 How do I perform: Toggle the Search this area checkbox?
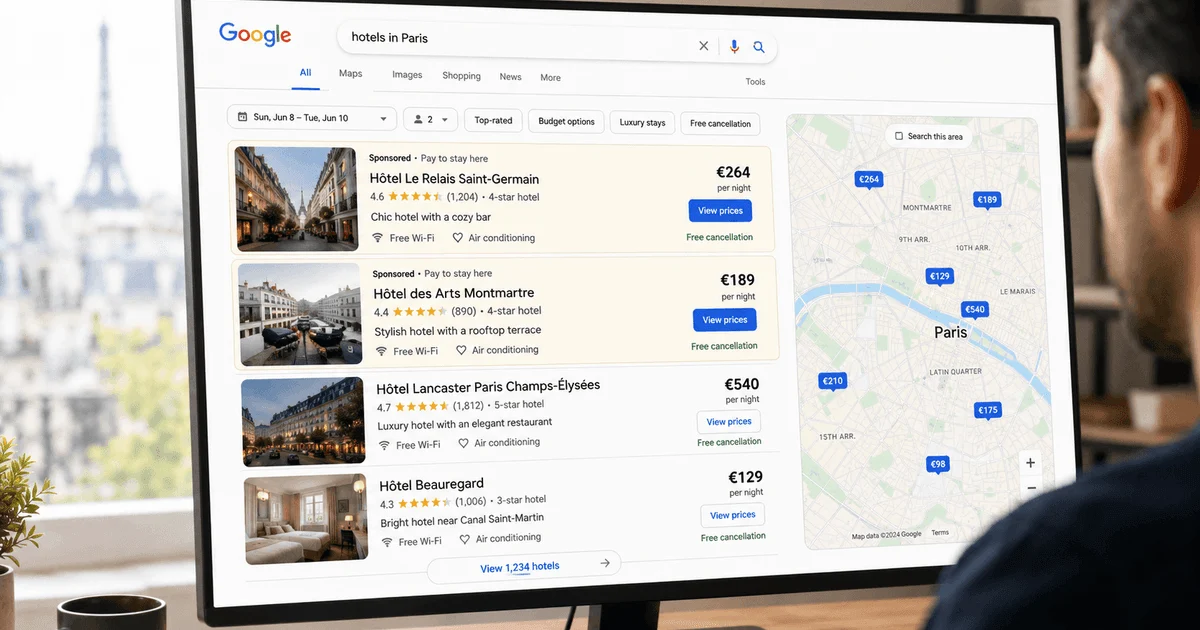(x=899, y=136)
